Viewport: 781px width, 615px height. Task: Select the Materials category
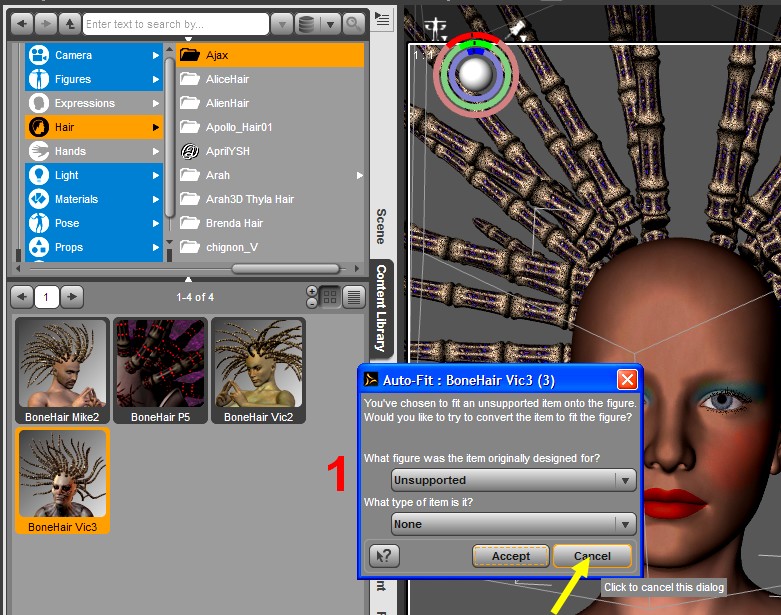coord(94,199)
